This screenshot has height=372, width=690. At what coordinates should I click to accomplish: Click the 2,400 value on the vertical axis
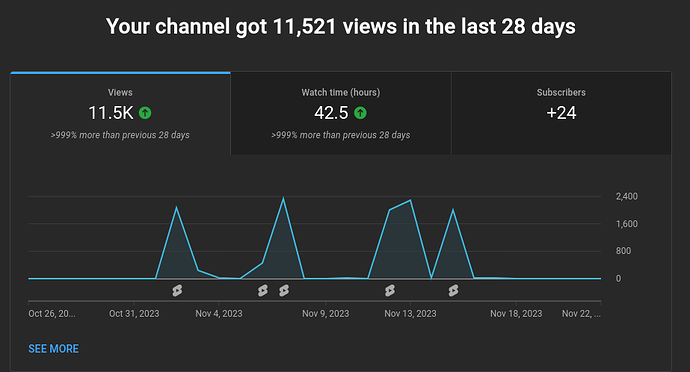coord(627,196)
